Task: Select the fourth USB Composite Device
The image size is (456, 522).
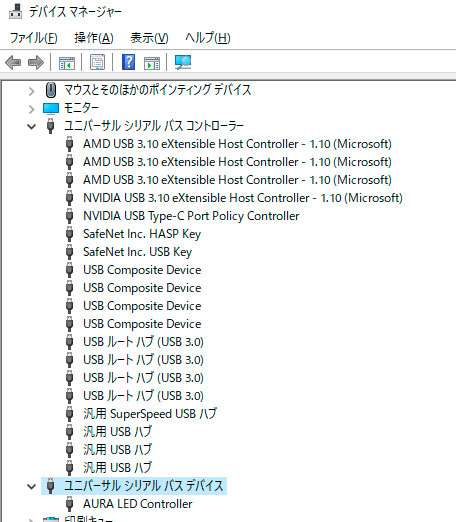Action: coord(142,324)
